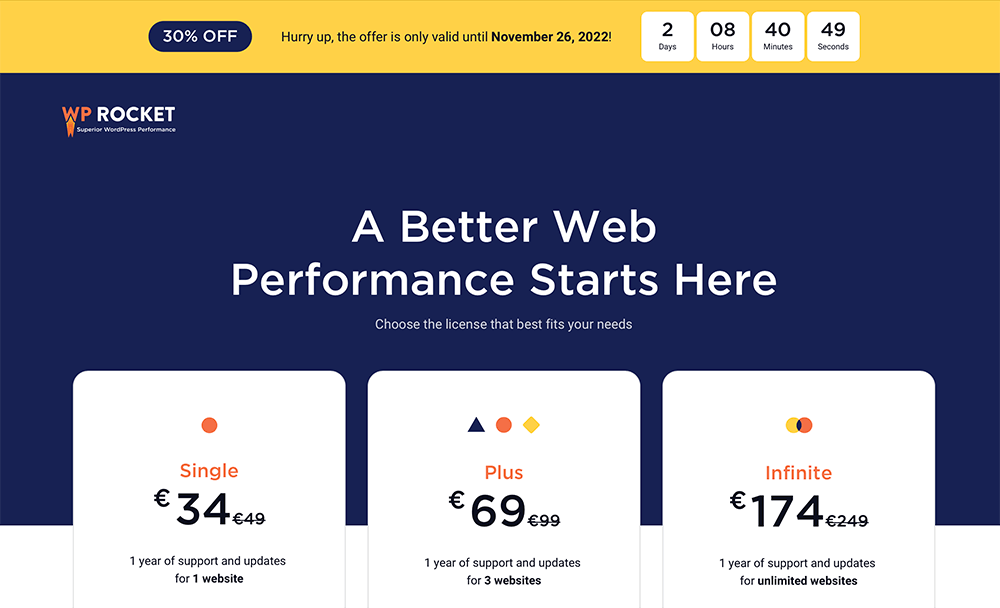Click the Hours countdown tile showing 08
The image size is (1000, 608).
[722, 35]
